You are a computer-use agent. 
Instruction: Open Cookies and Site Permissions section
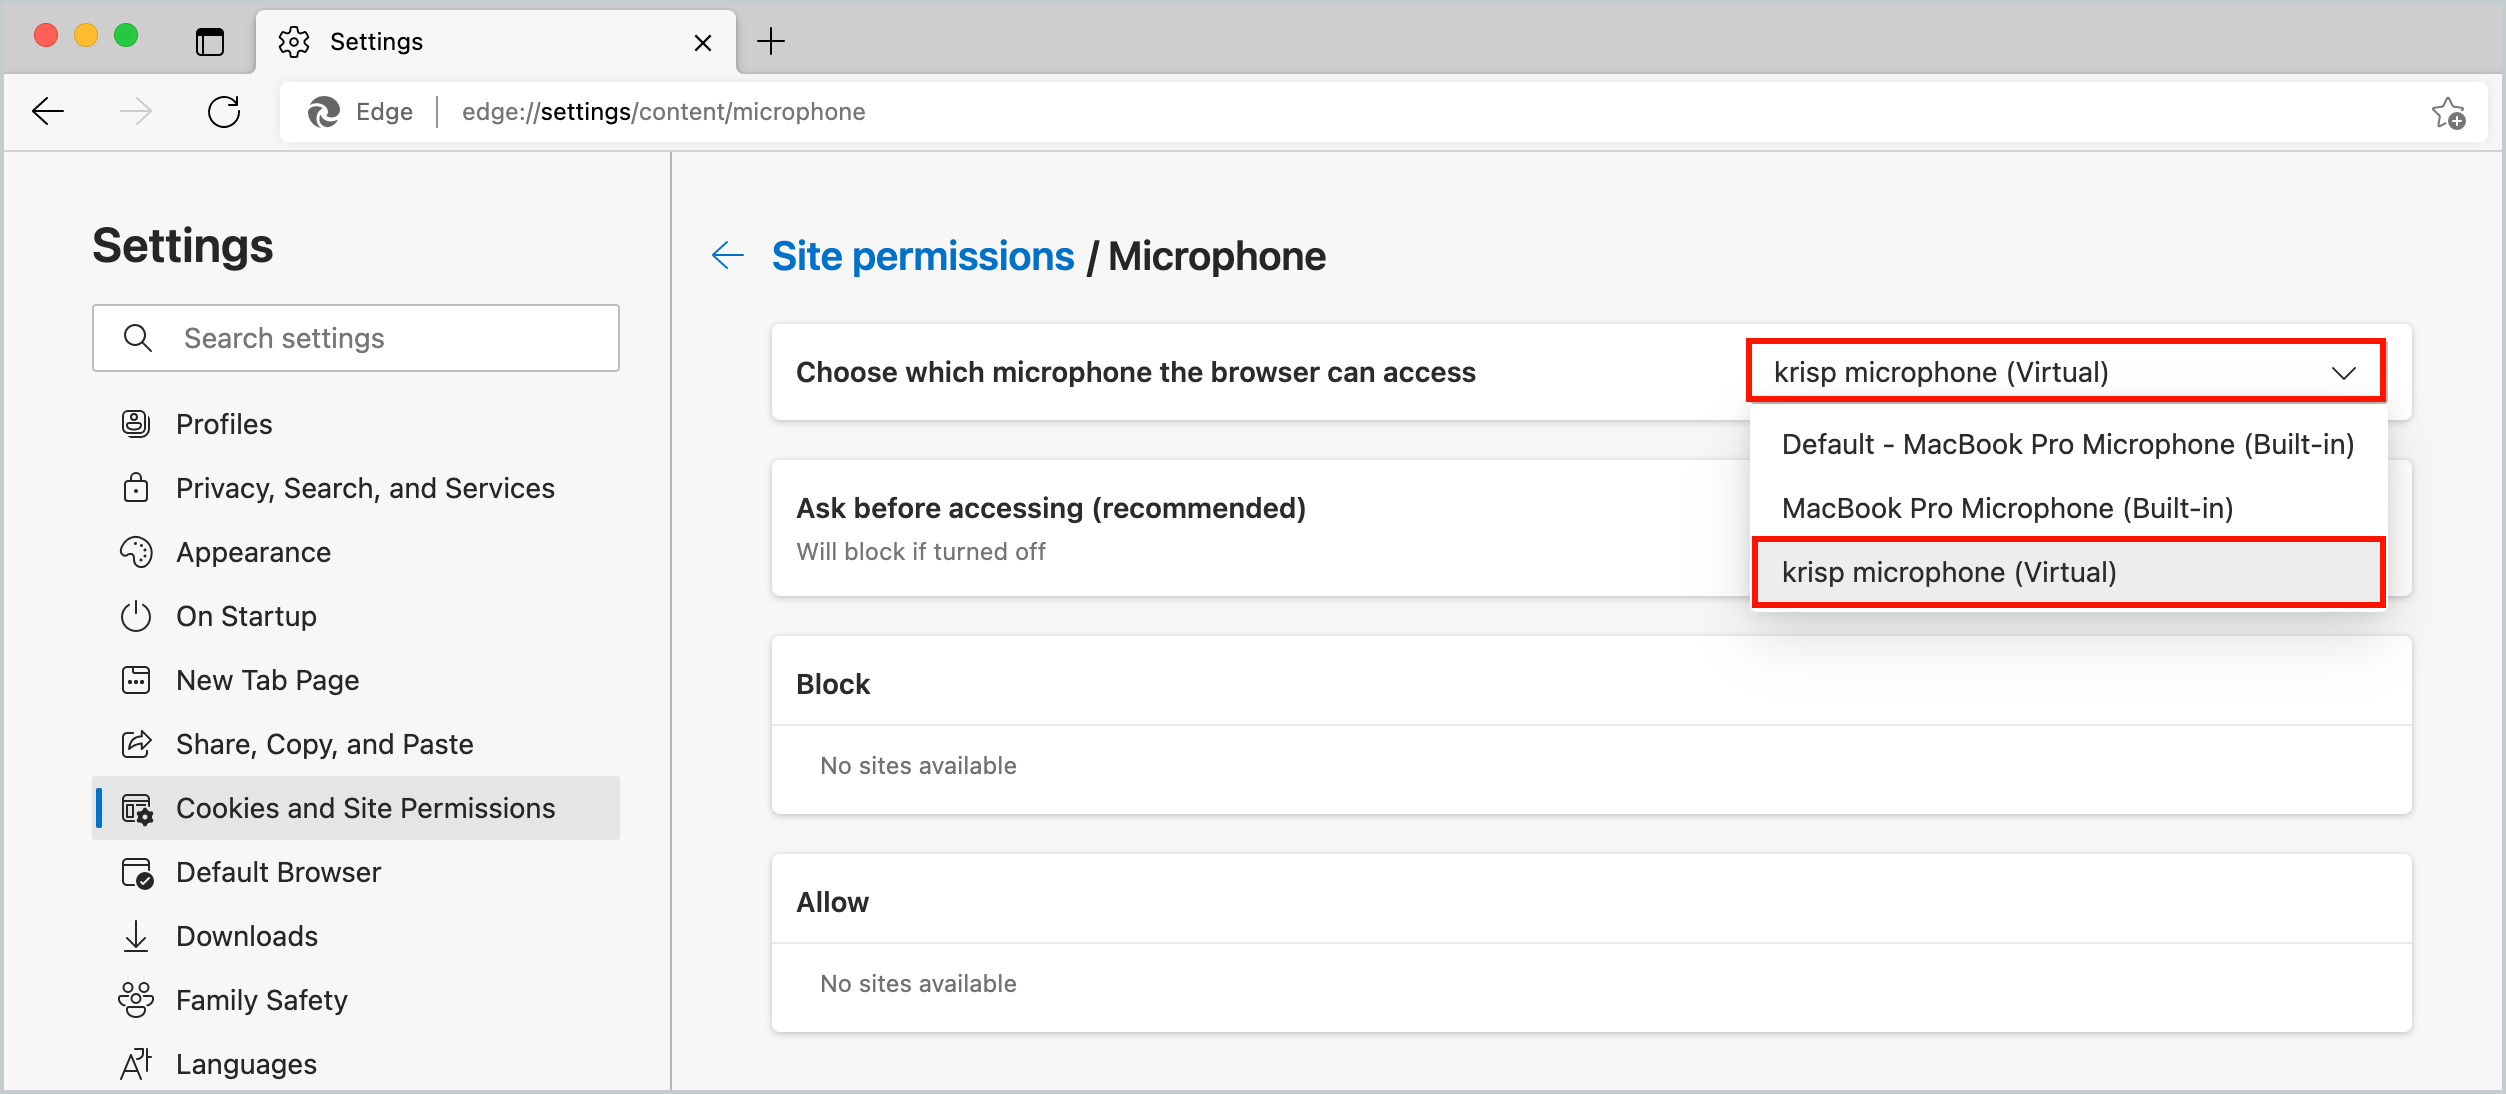[365, 808]
